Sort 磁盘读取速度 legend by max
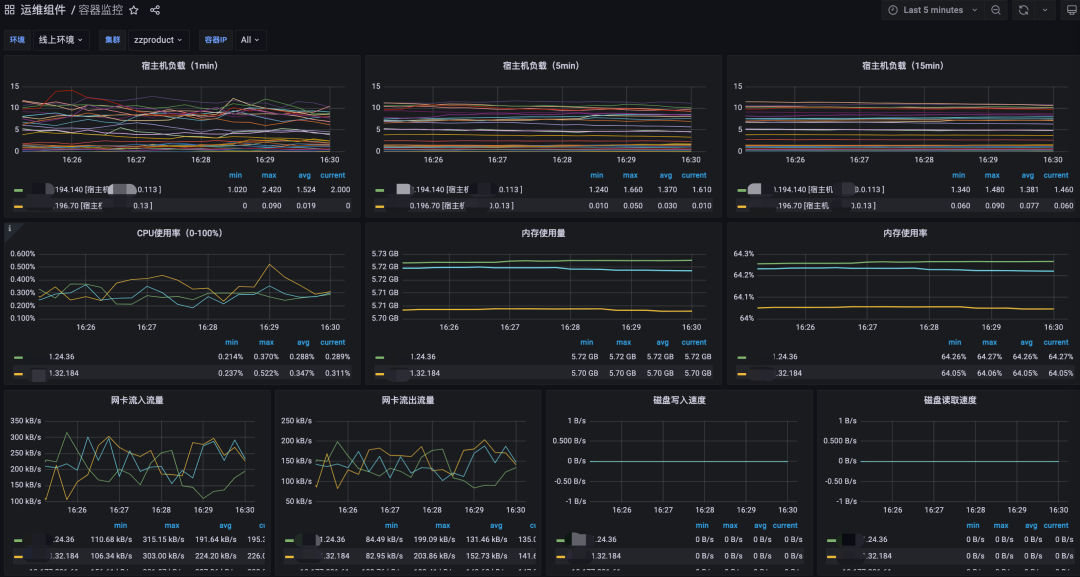The image size is (1080, 577). [1001, 525]
